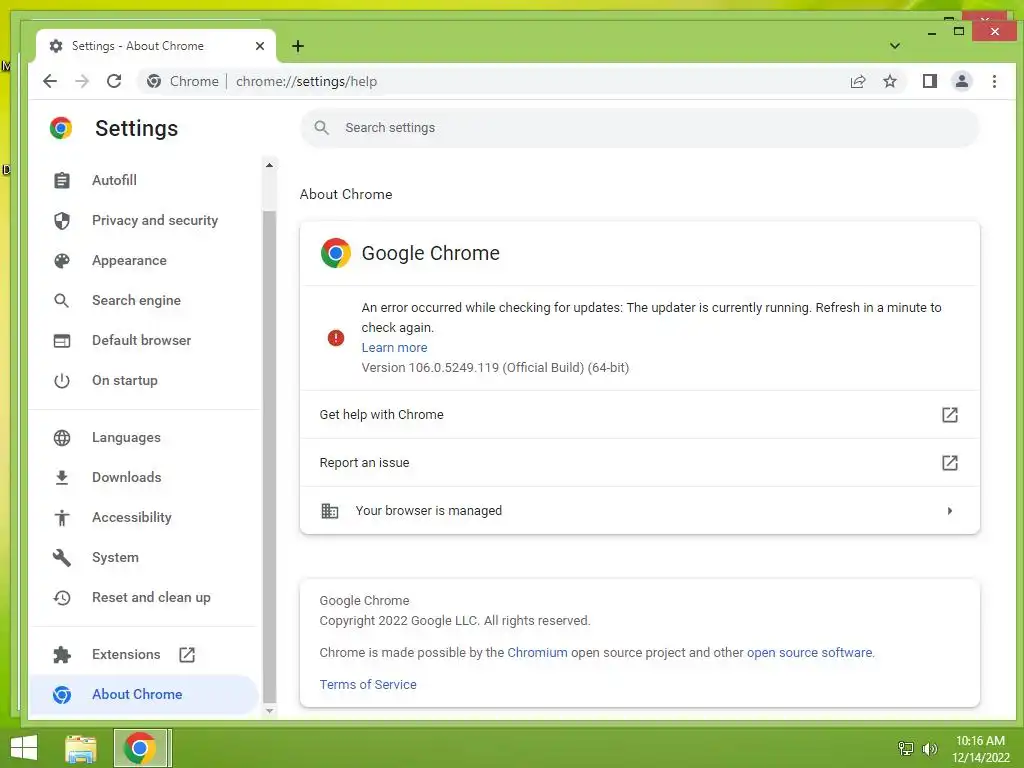The image size is (1024, 768).
Task: Click sidebar scrollbar down arrow
Action: pyautogui.click(x=270, y=711)
